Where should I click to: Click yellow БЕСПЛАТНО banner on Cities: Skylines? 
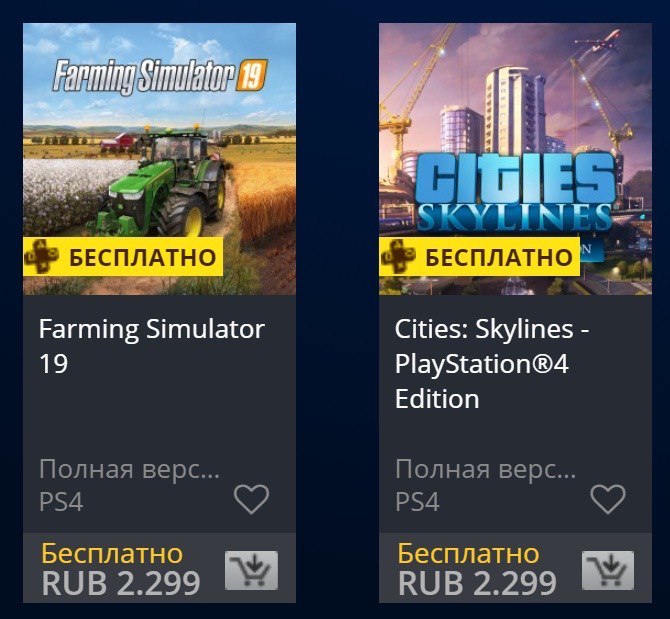(x=479, y=257)
